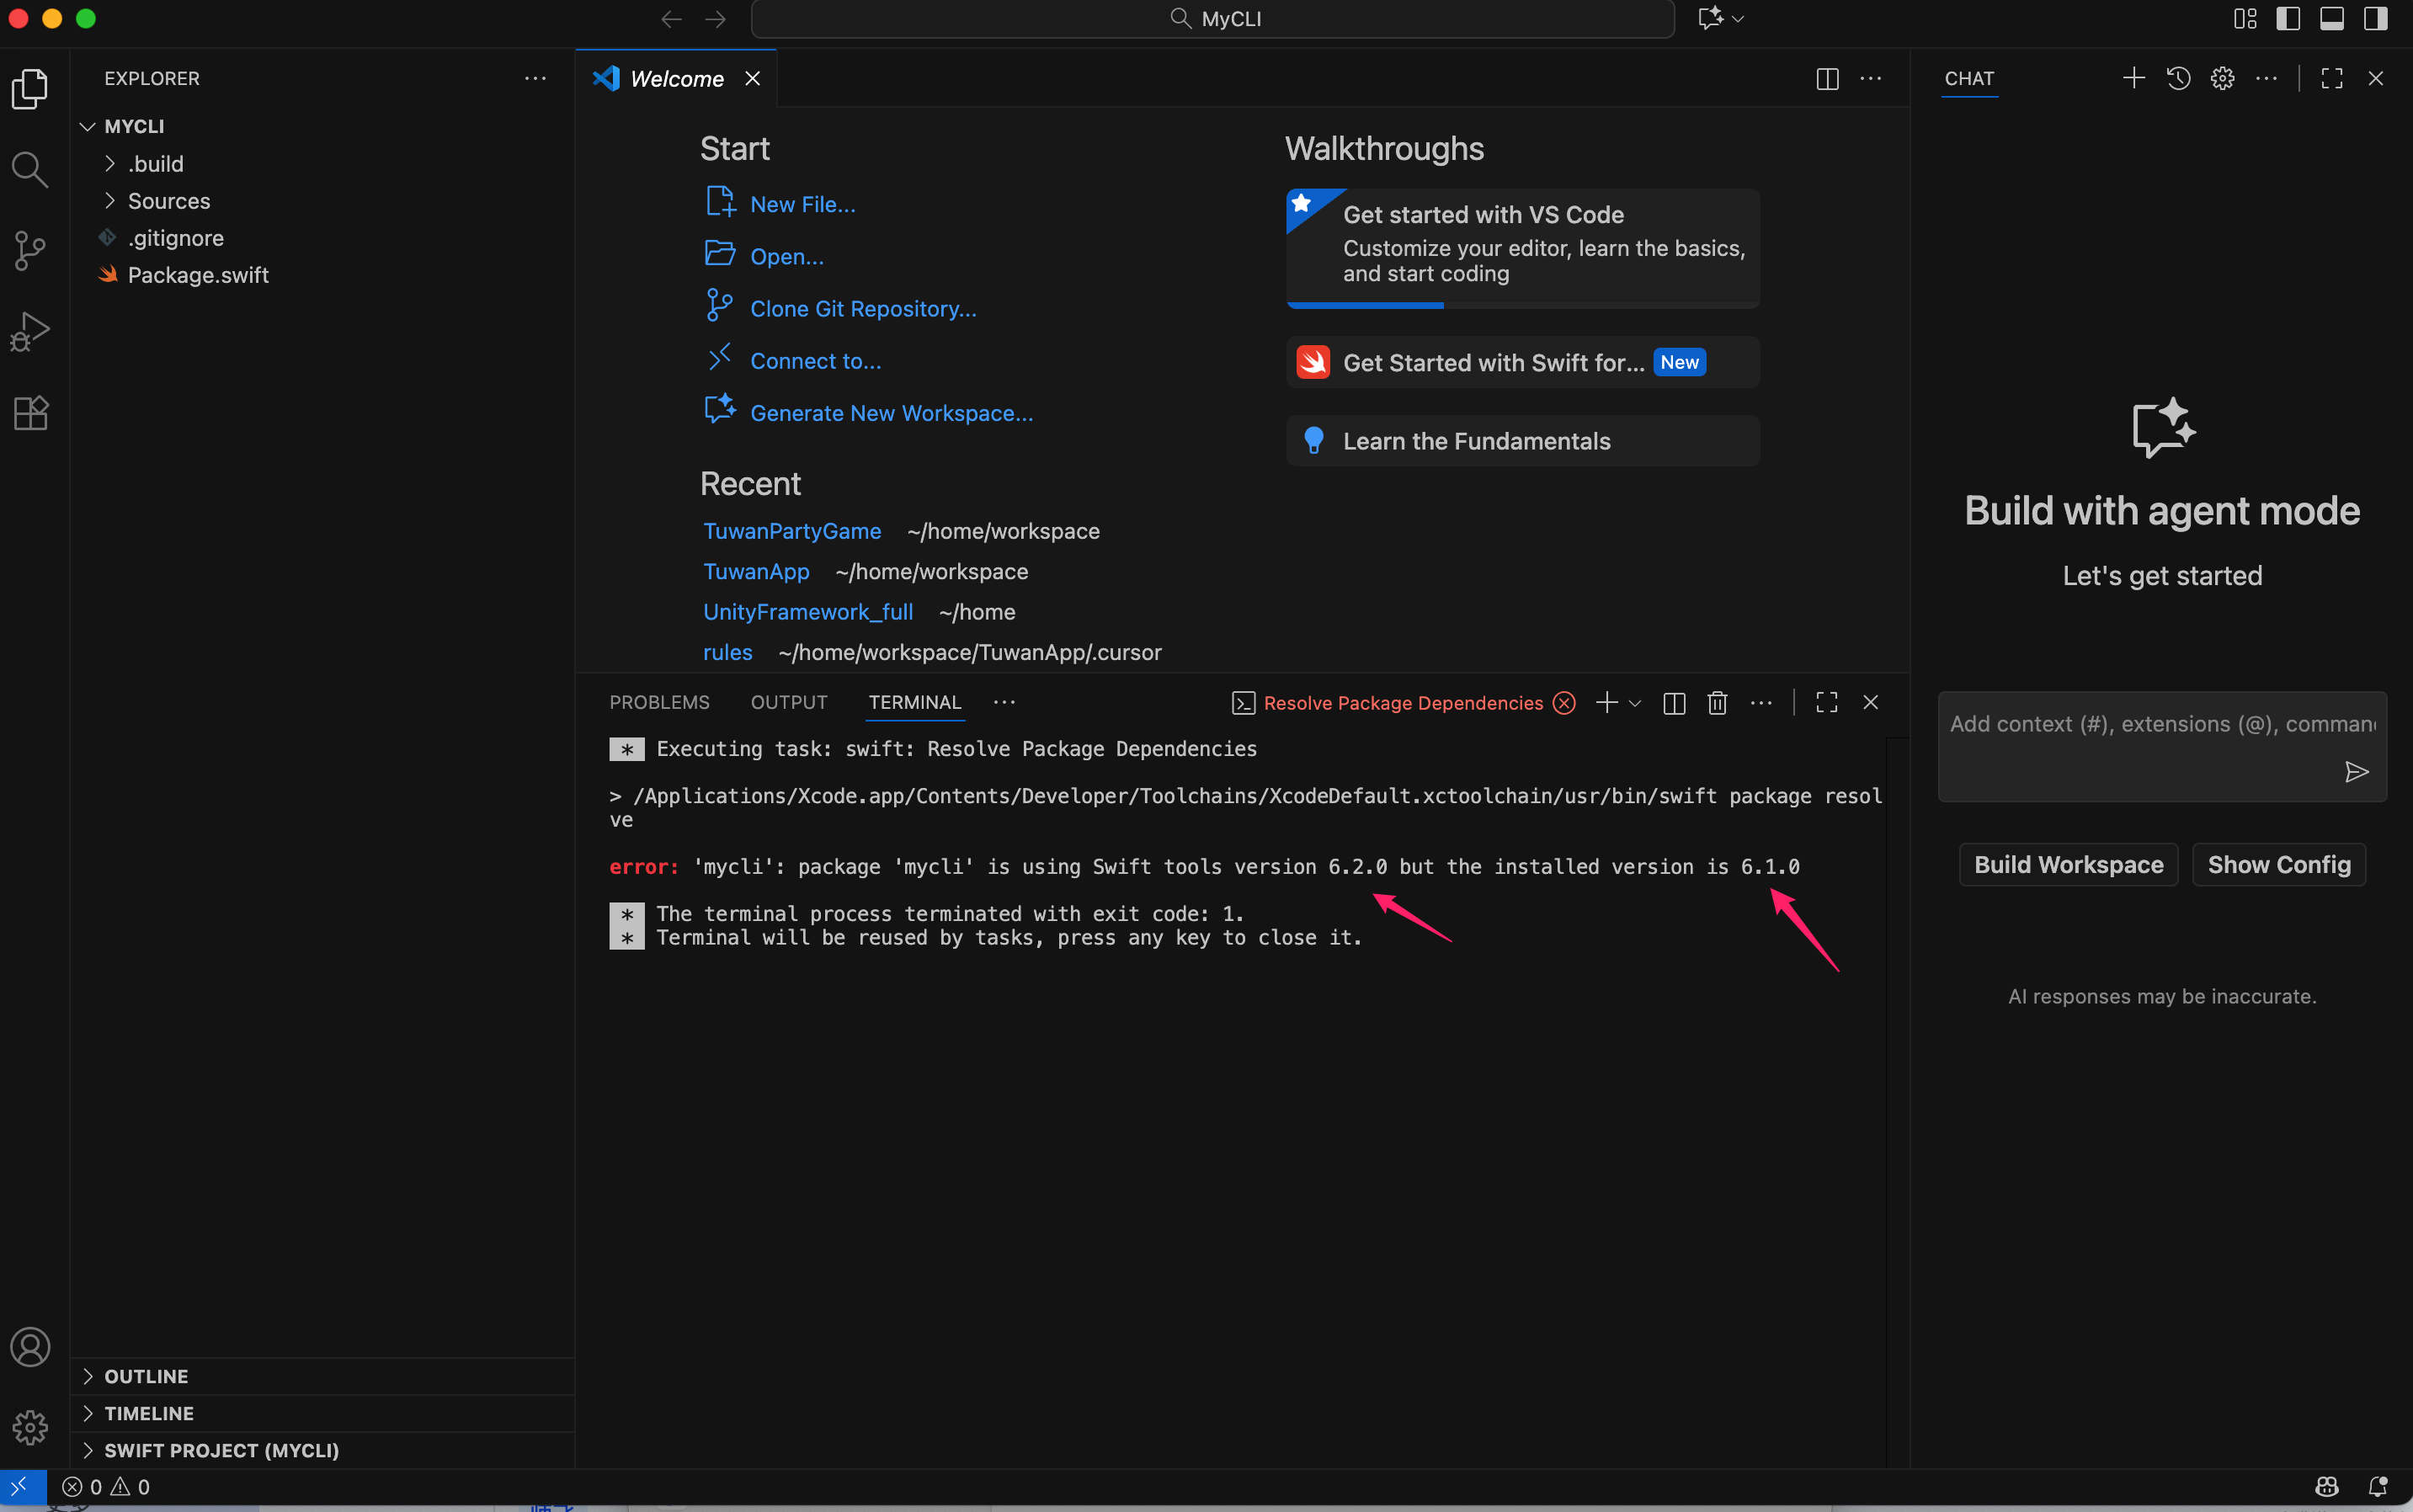Open the Source Control view
The height and width of the screenshot is (1512, 2413).
pyautogui.click(x=30, y=251)
